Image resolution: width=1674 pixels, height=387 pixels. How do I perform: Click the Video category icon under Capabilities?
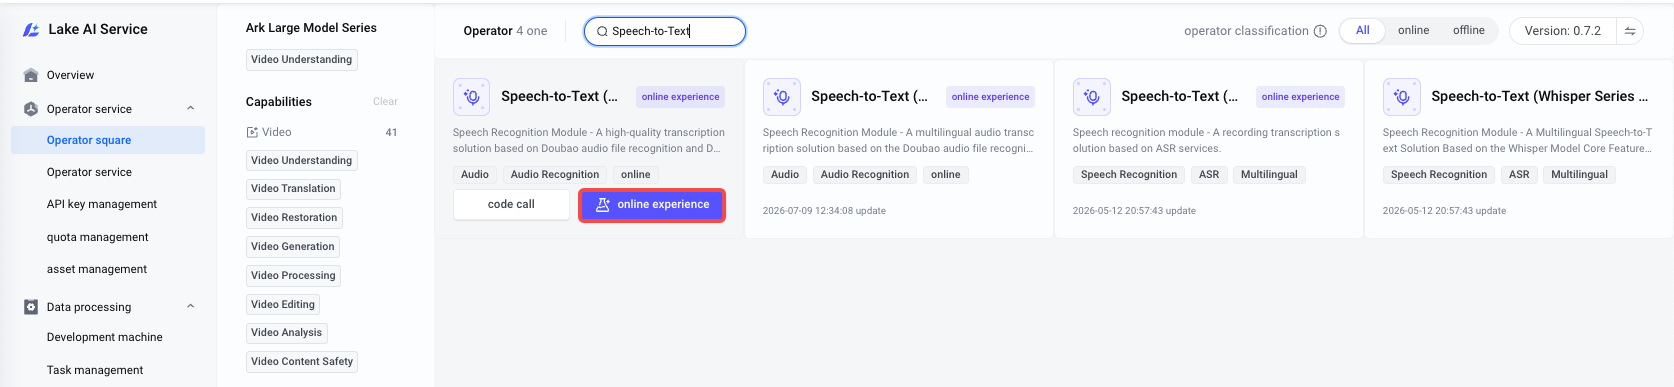pyautogui.click(x=252, y=132)
